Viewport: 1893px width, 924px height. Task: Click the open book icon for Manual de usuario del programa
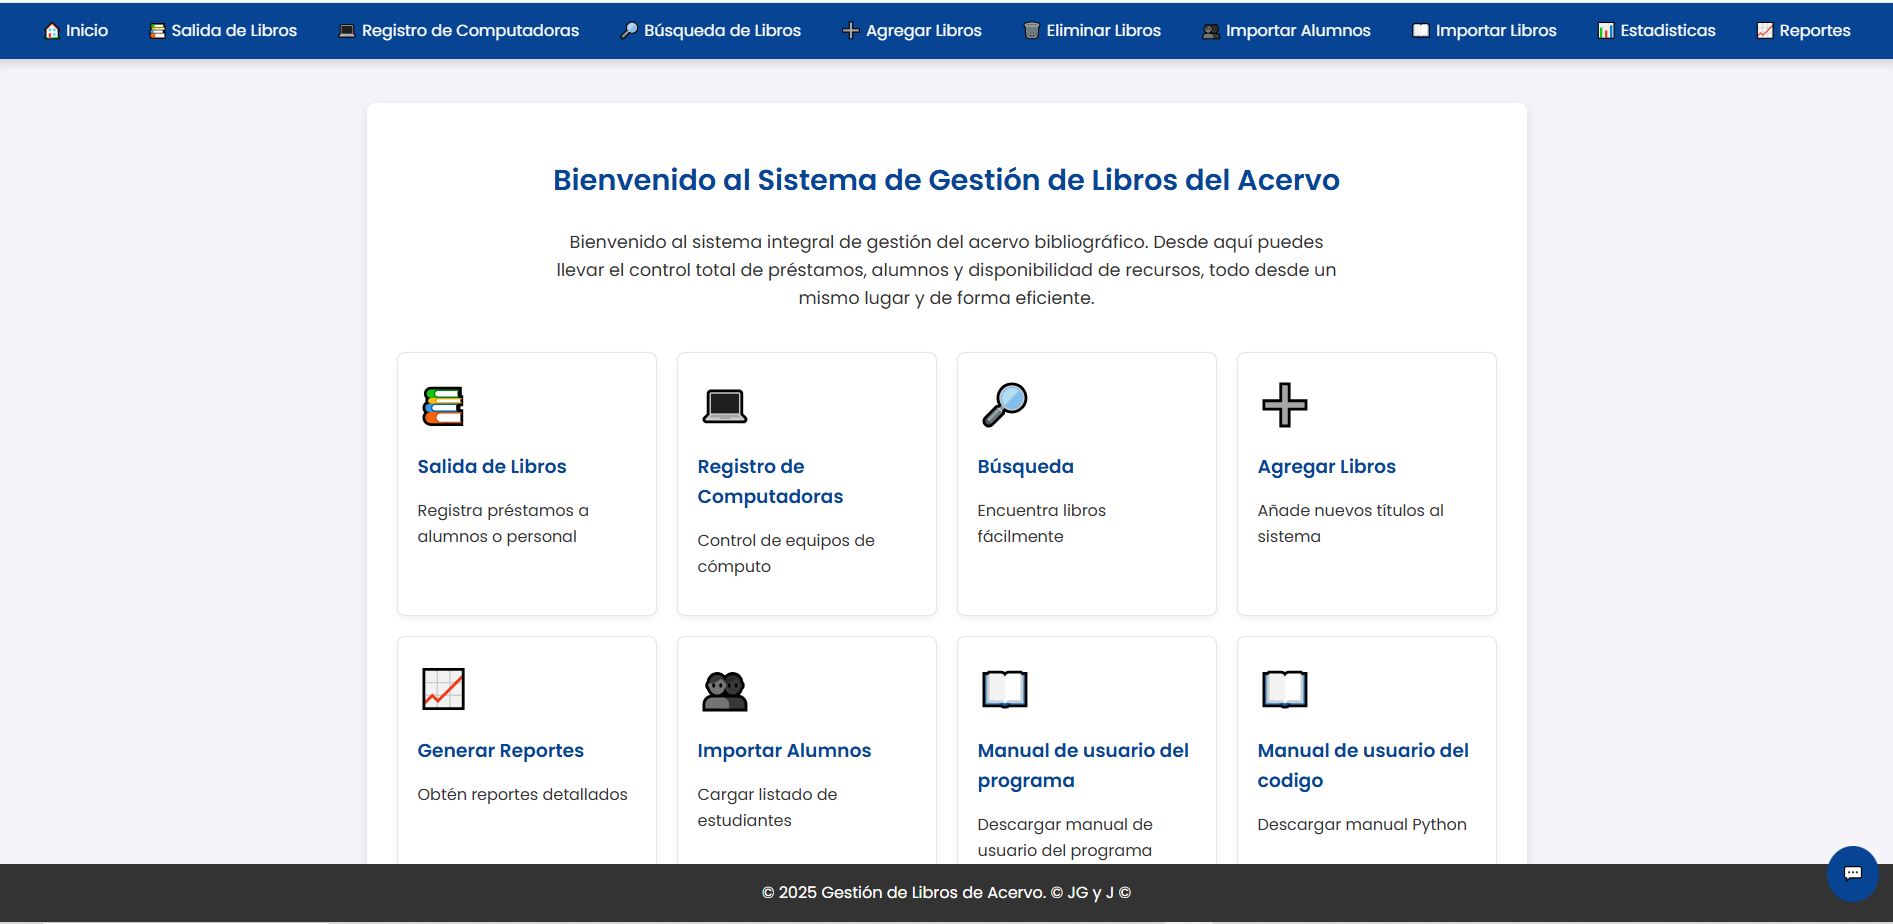(1003, 689)
